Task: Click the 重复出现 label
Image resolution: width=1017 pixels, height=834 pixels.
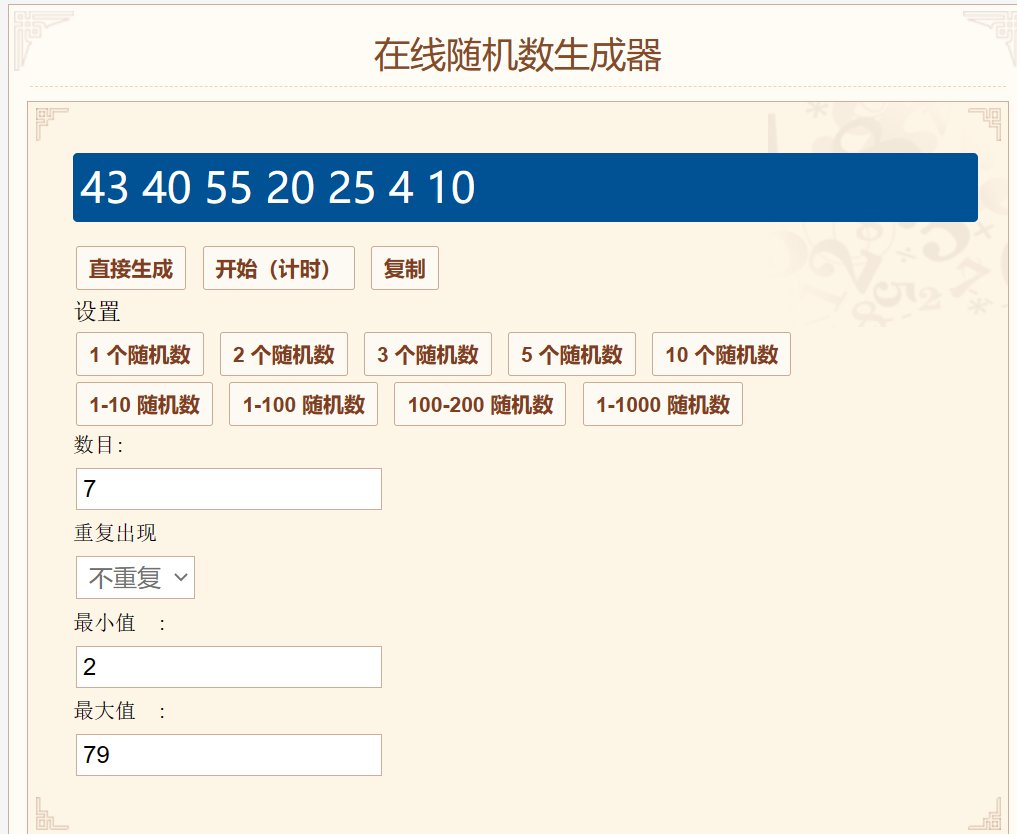Action: pos(115,533)
